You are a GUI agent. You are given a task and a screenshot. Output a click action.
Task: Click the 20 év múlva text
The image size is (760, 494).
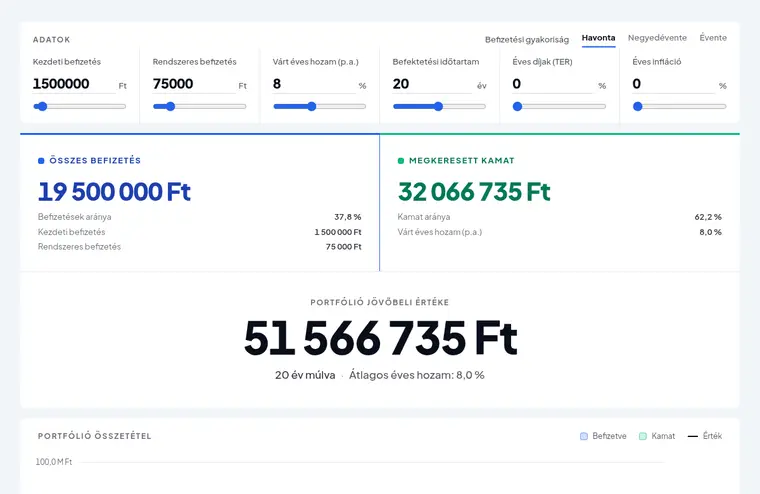[x=305, y=375]
